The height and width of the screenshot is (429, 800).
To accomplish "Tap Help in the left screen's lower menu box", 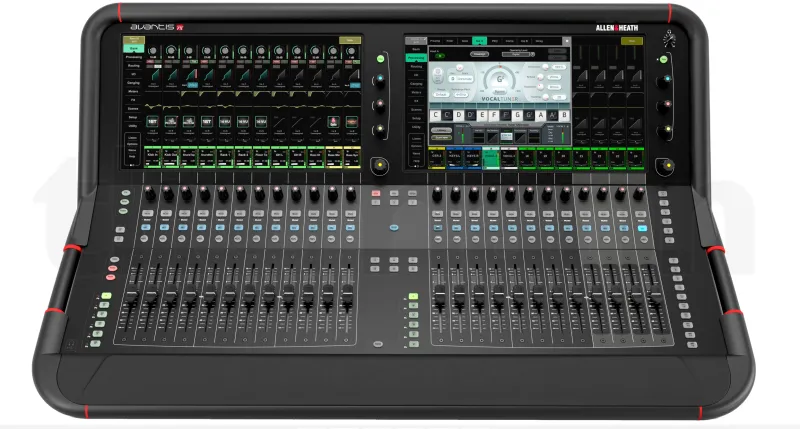I will point(132,157).
